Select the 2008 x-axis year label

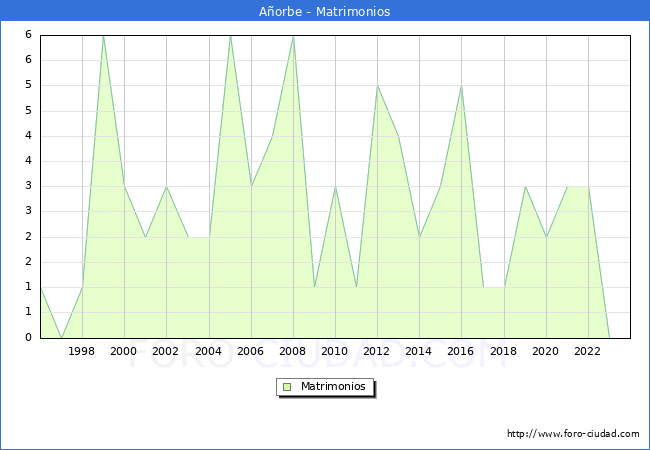pyautogui.click(x=293, y=351)
